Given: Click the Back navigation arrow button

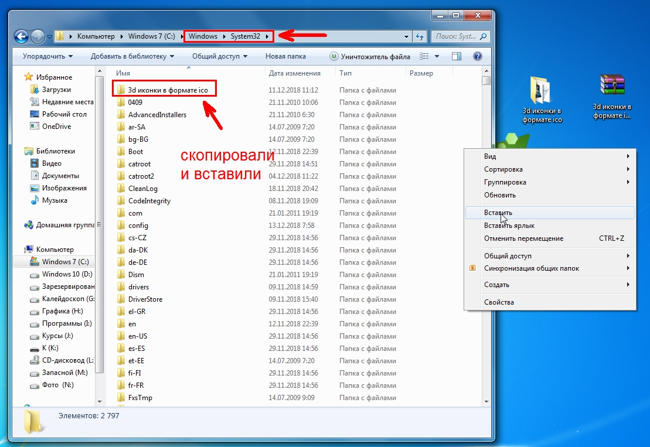Looking at the screenshot, I should pyautogui.click(x=21, y=36).
